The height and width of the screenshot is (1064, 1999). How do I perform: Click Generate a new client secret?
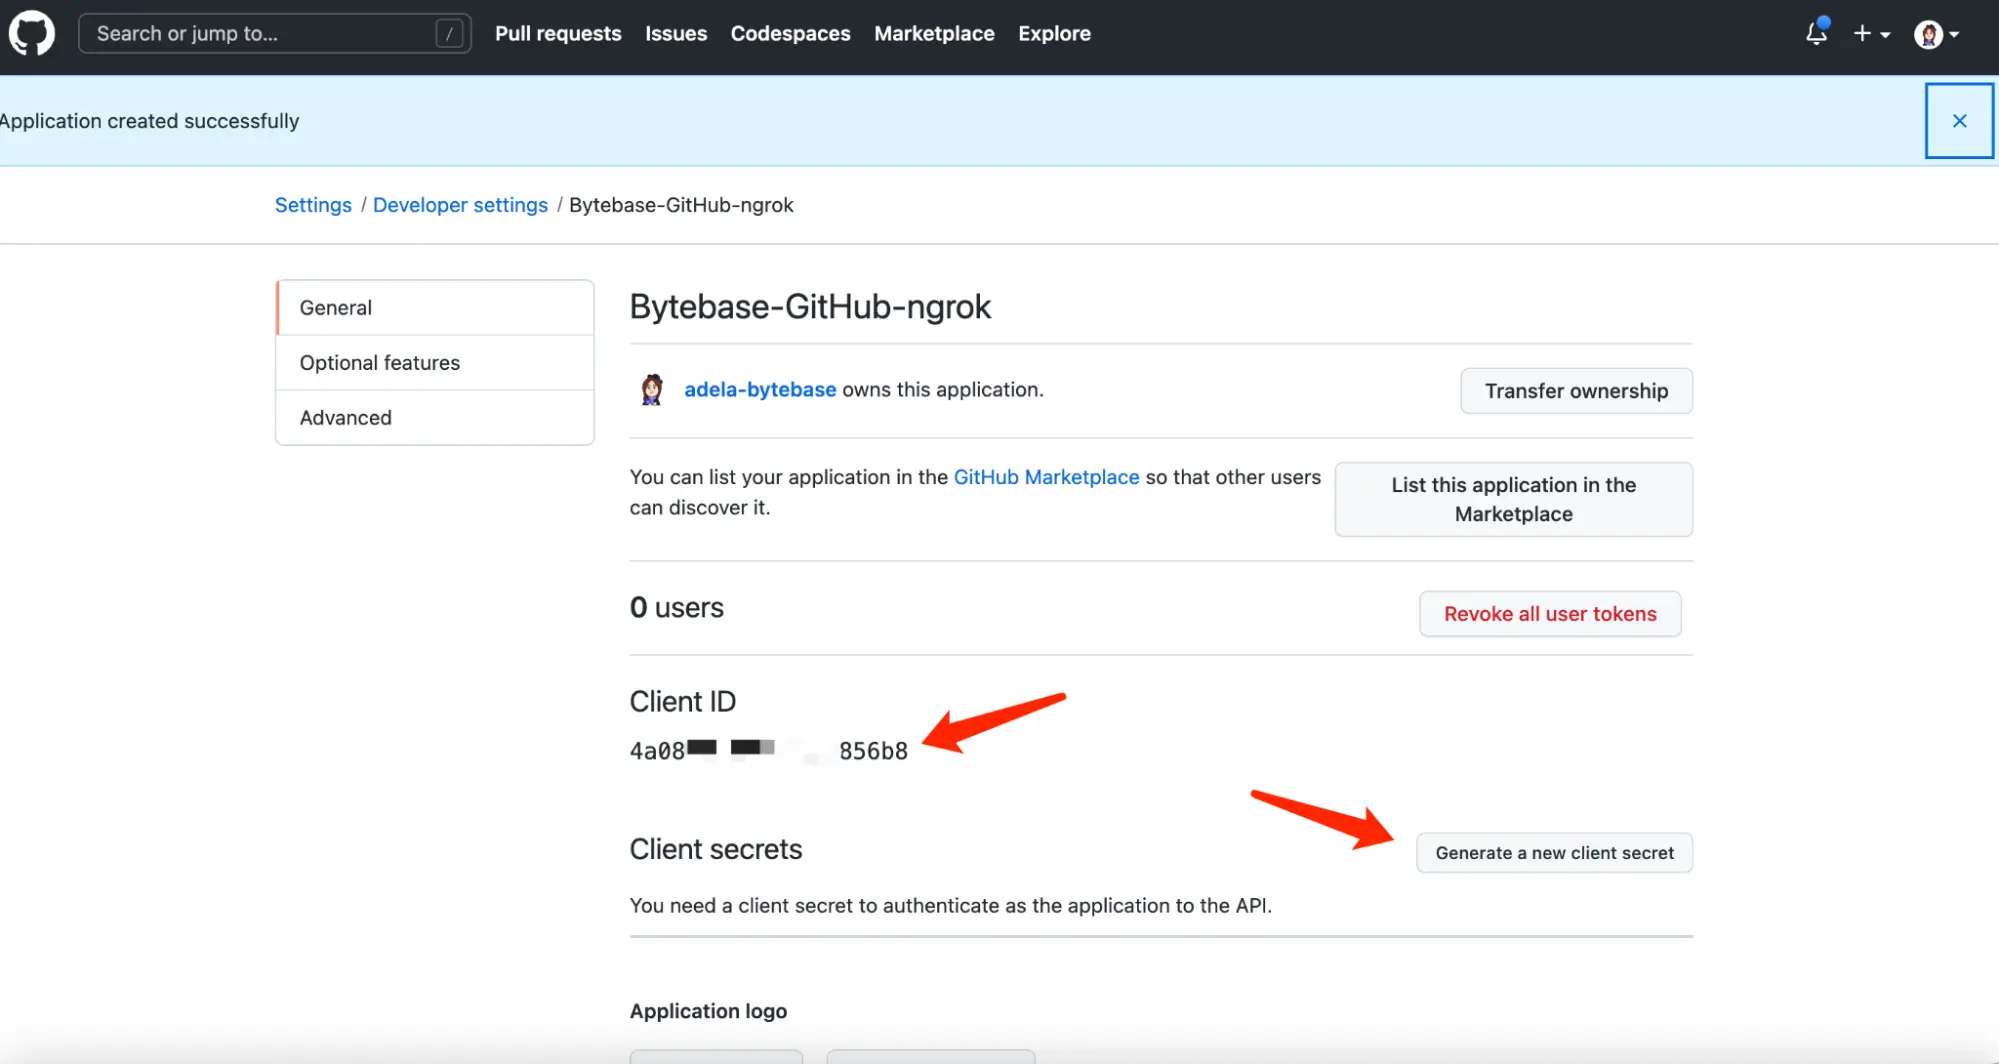(1553, 853)
